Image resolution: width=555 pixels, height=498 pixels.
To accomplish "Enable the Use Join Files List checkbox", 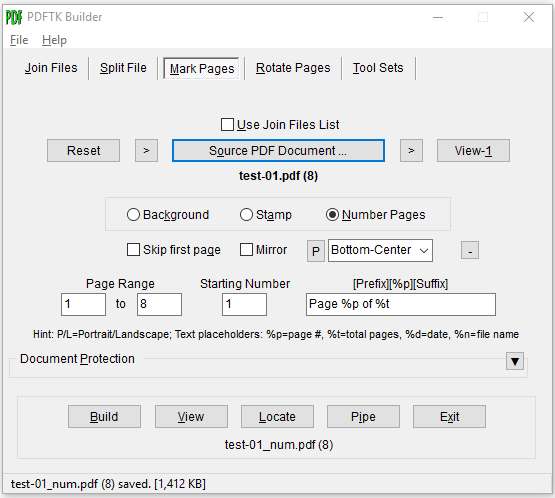I will click(x=227, y=125).
